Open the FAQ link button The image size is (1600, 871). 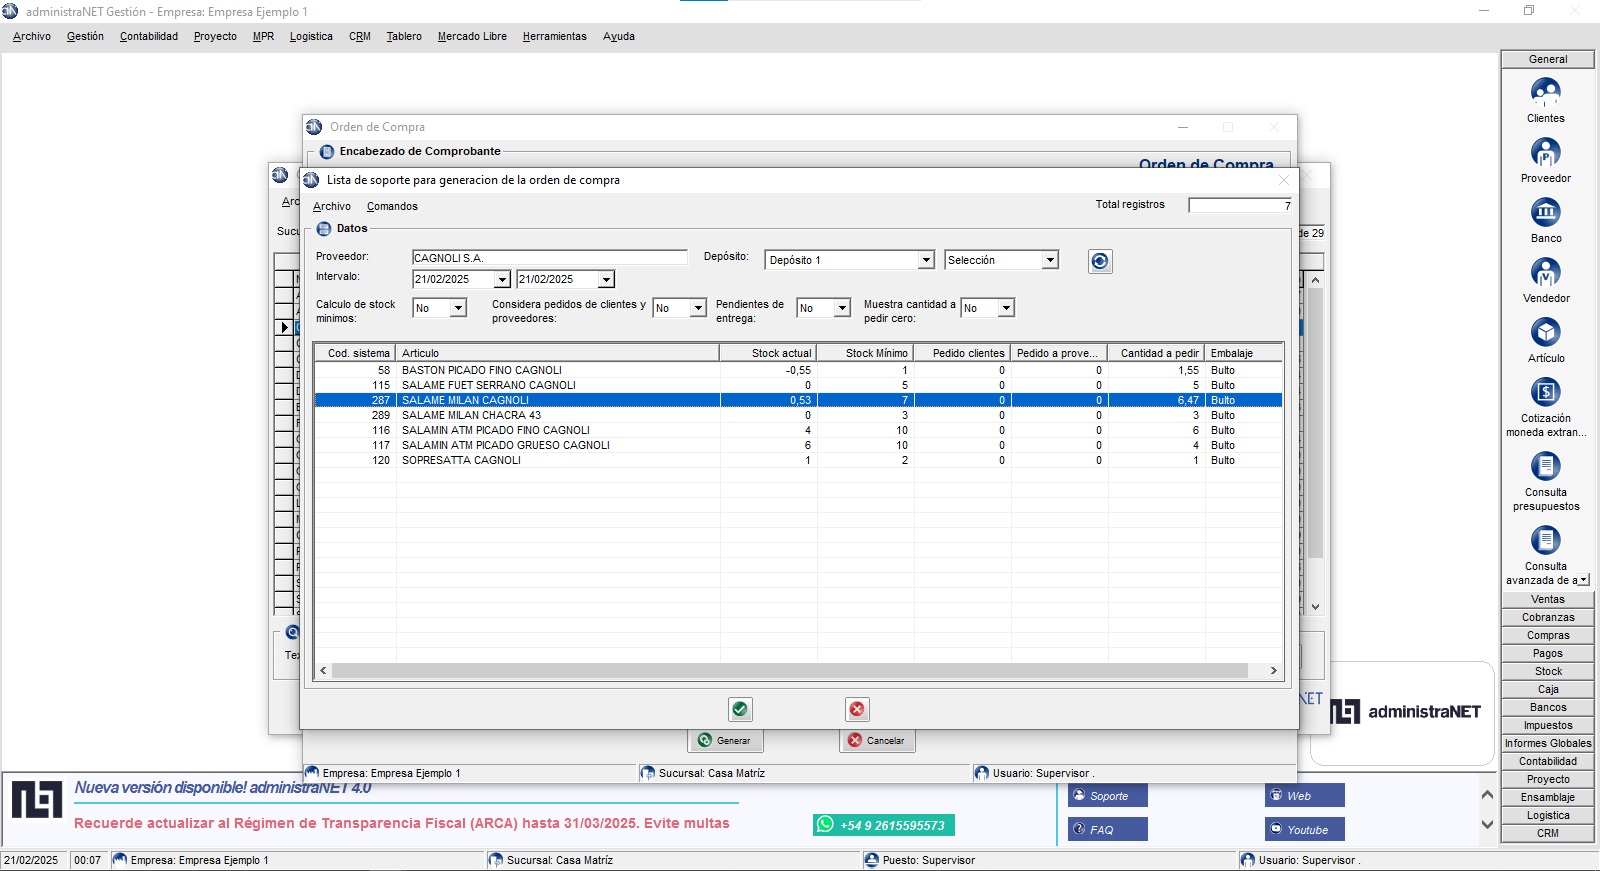pos(1108,830)
